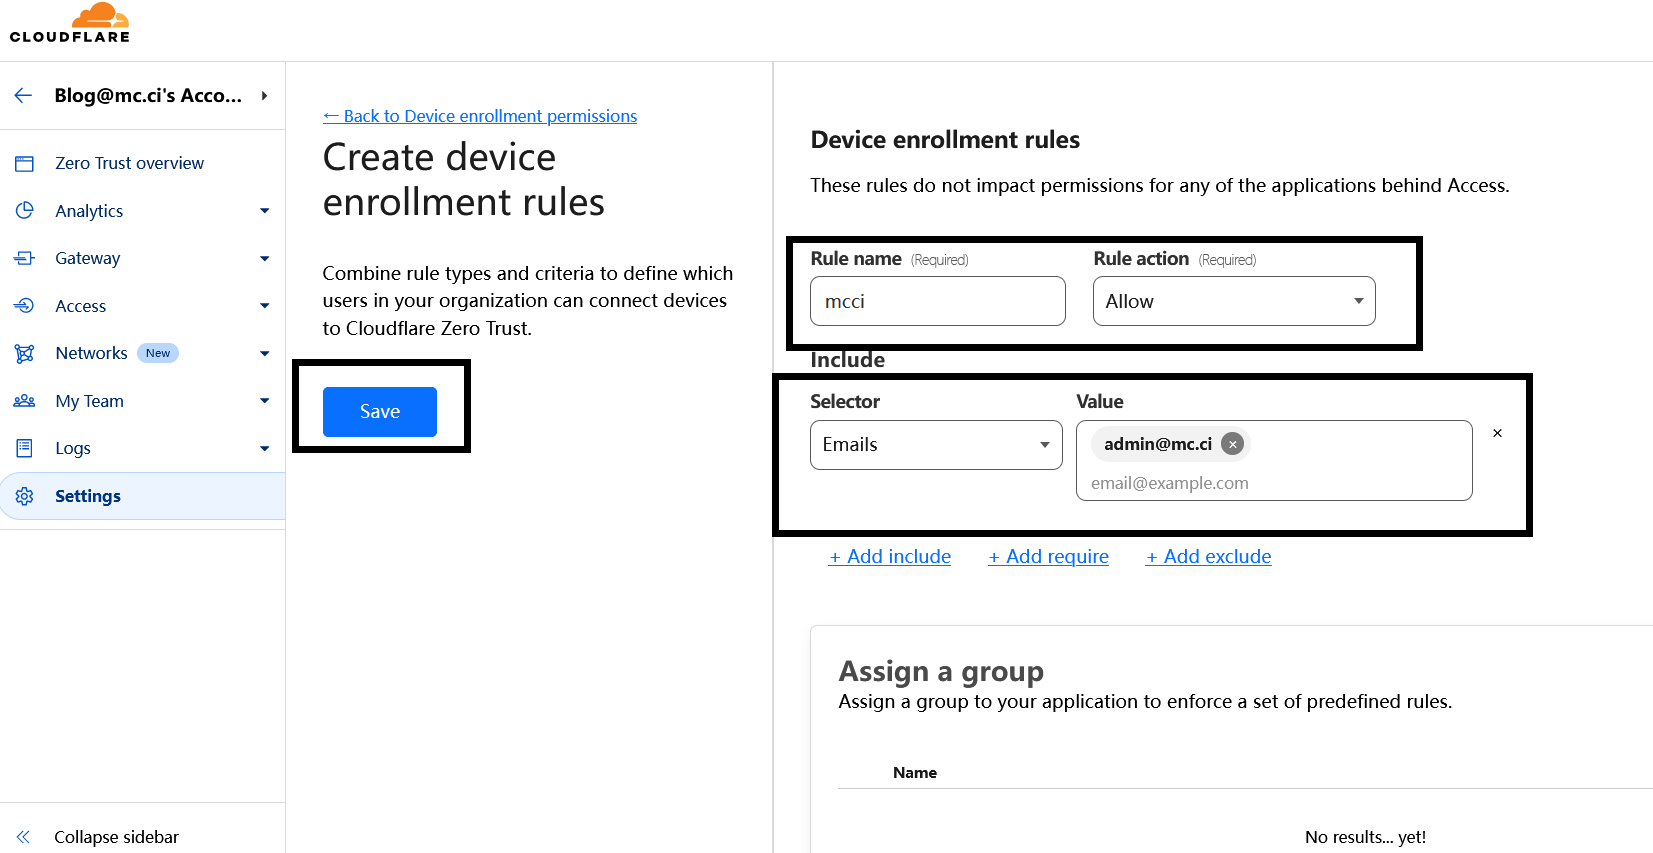This screenshot has width=1653, height=853.
Task: Expand the Logs submenu arrow
Action: [x=264, y=449]
